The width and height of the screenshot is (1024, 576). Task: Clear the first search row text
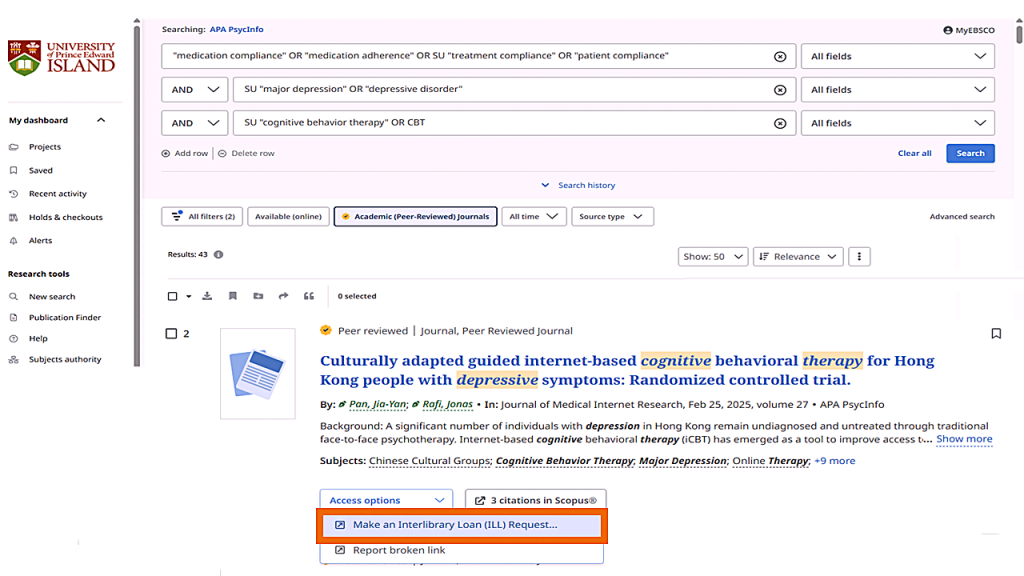click(780, 57)
